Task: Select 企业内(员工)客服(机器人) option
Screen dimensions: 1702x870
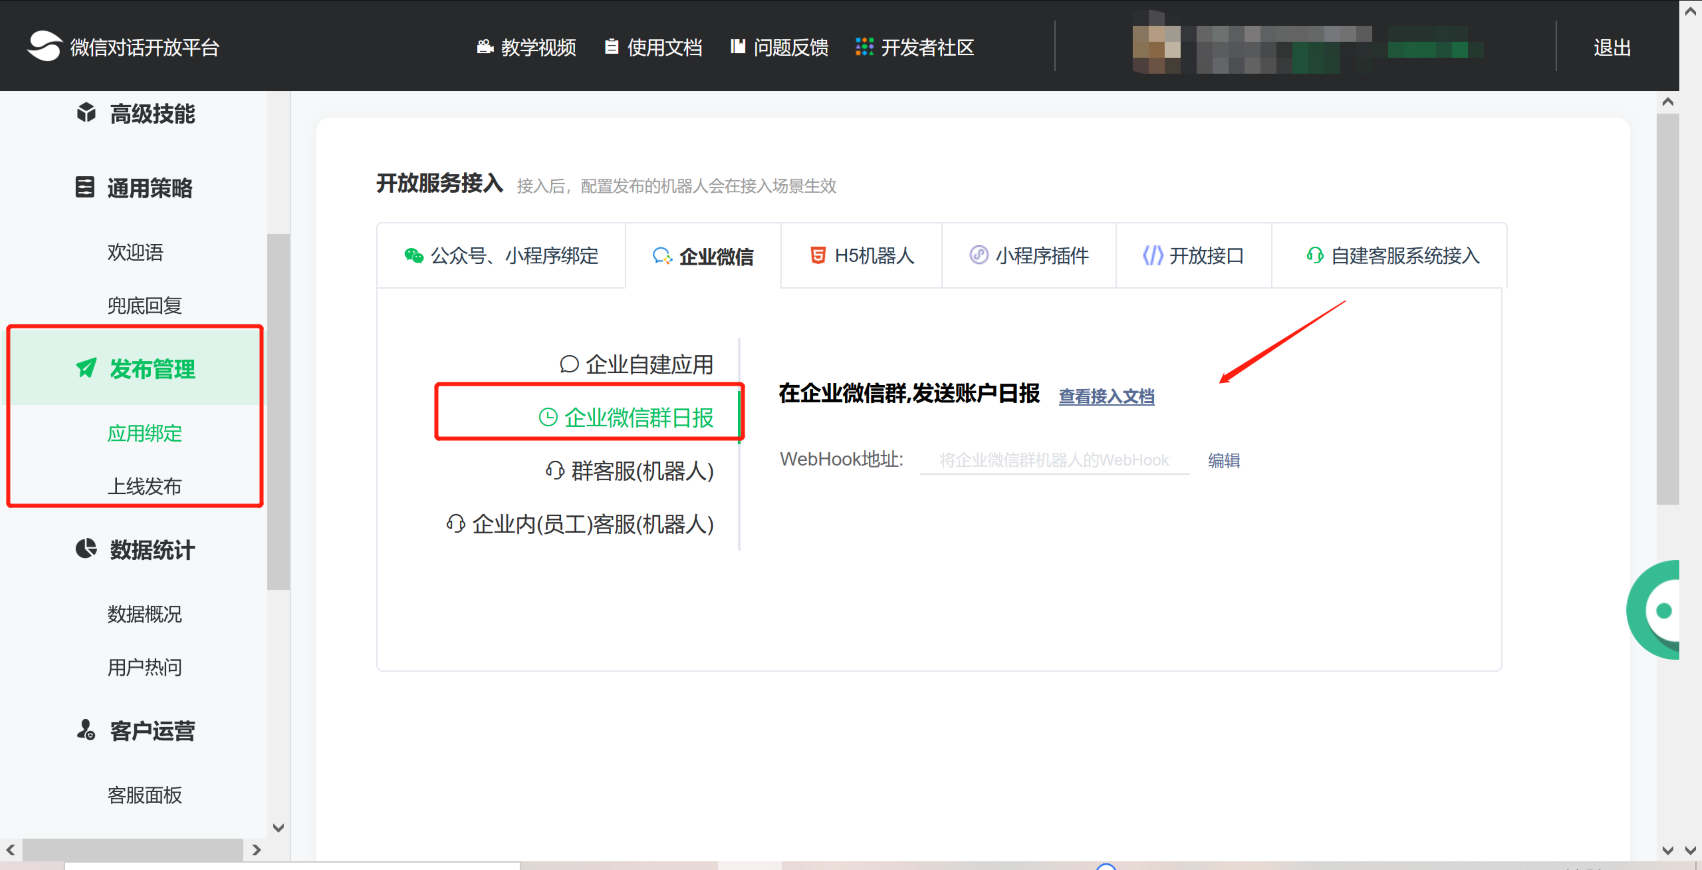Action: [580, 523]
